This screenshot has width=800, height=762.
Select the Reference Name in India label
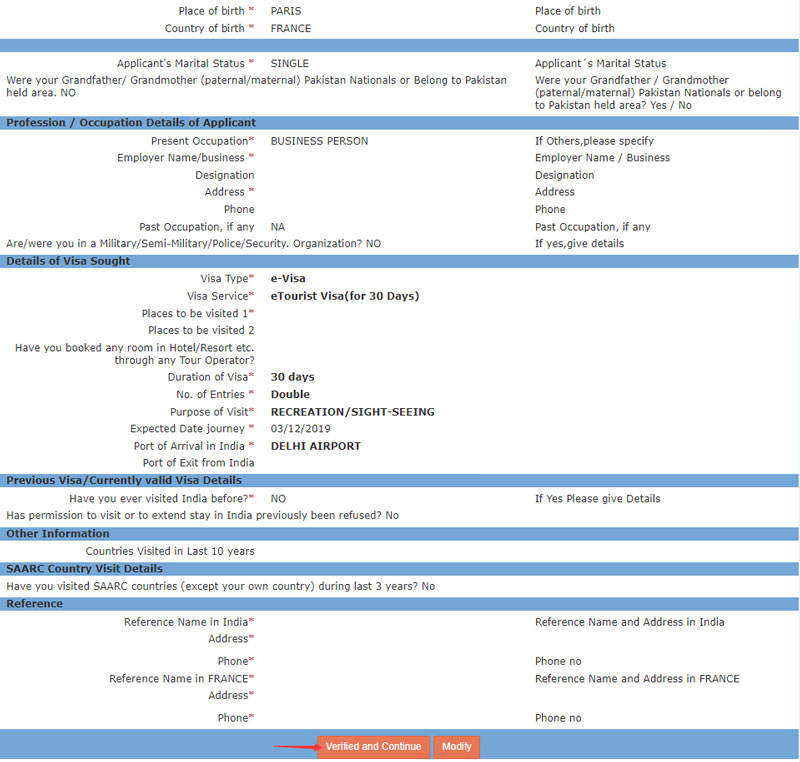186,622
